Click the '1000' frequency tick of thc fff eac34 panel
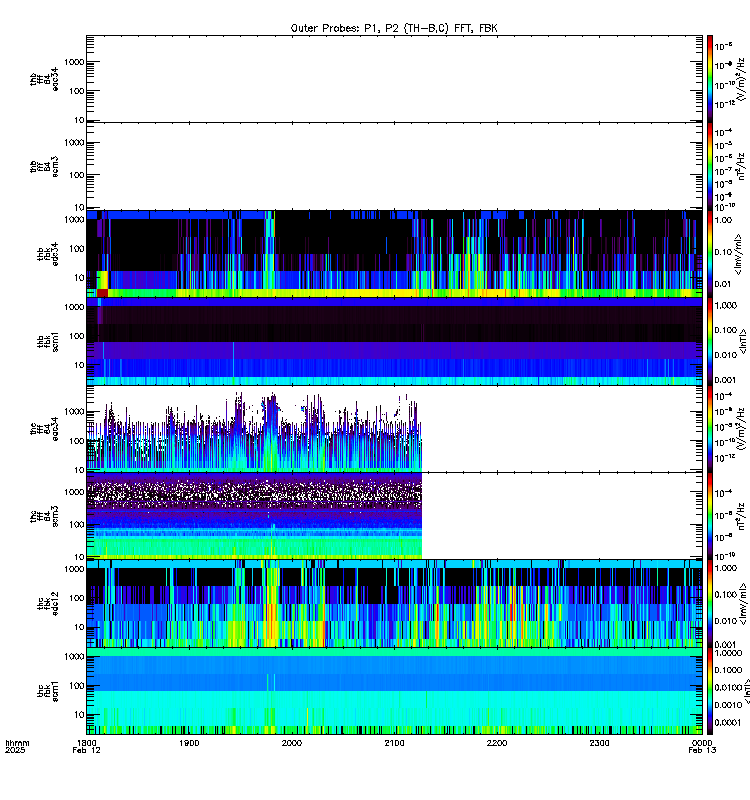Viewport: 750px width, 800px height. click(x=74, y=412)
